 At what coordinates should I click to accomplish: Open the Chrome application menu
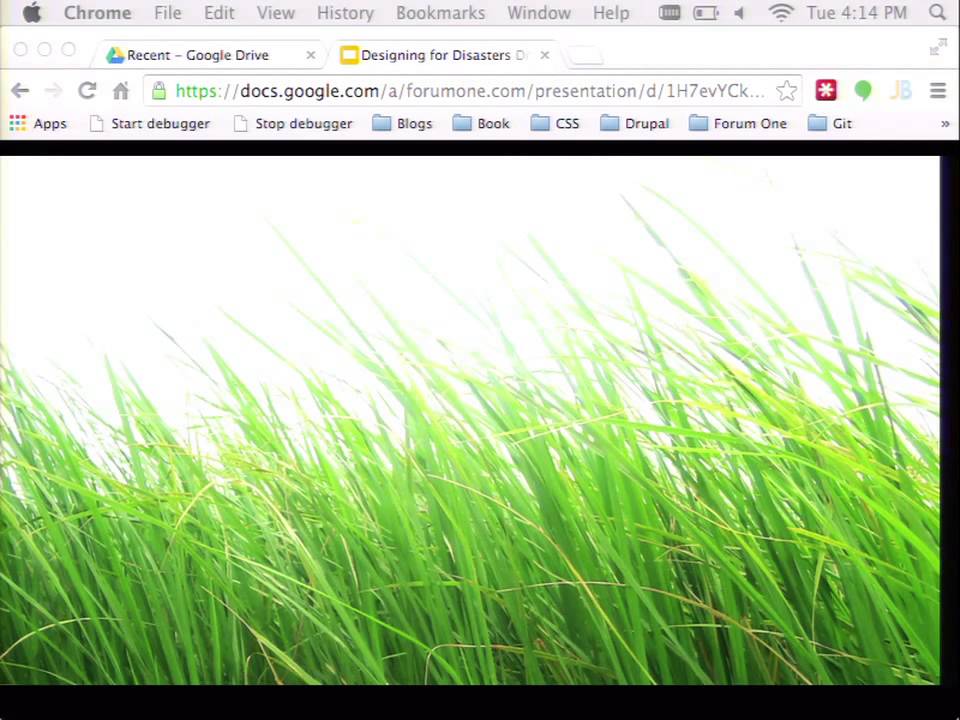(x=97, y=13)
